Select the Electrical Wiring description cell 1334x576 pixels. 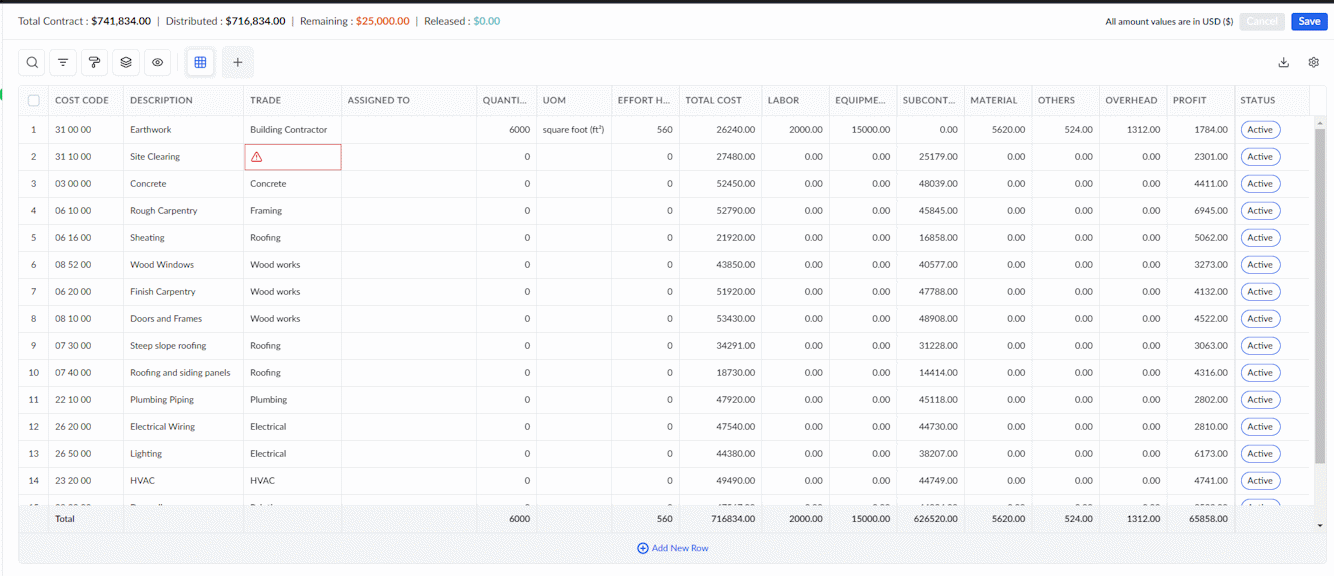tap(183, 427)
